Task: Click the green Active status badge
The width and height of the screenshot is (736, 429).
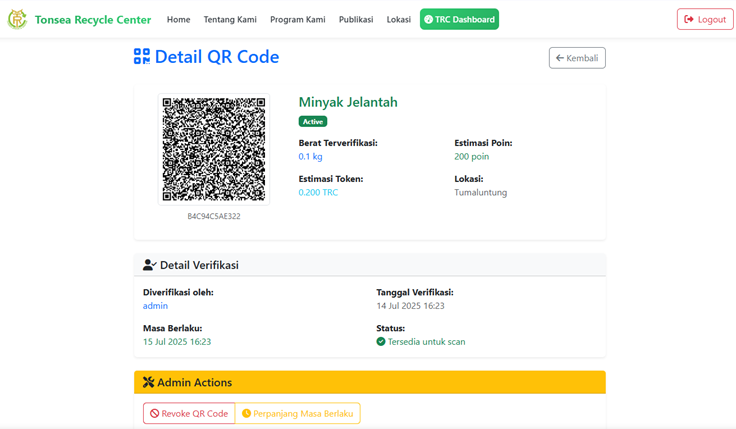Action: pos(313,121)
